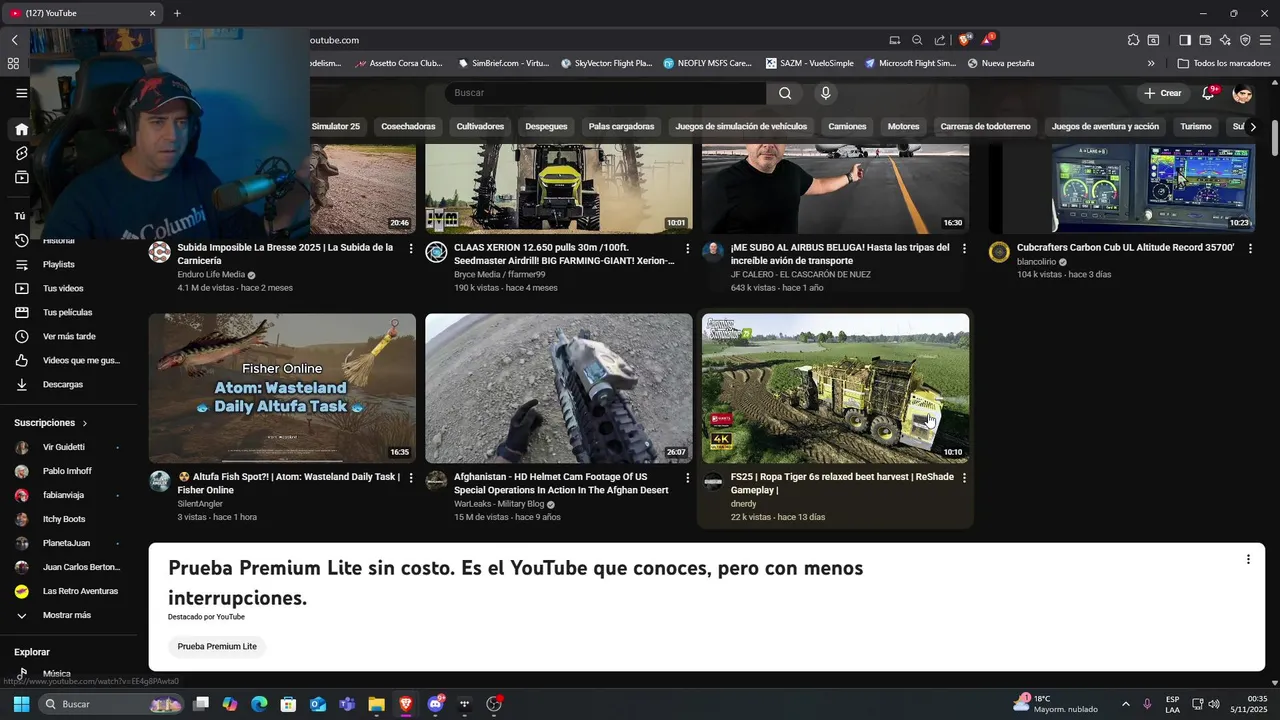Open options menu for CLAAS XERION video
Viewport: 1280px width, 720px height.
pyautogui.click(x=687, y=248)
